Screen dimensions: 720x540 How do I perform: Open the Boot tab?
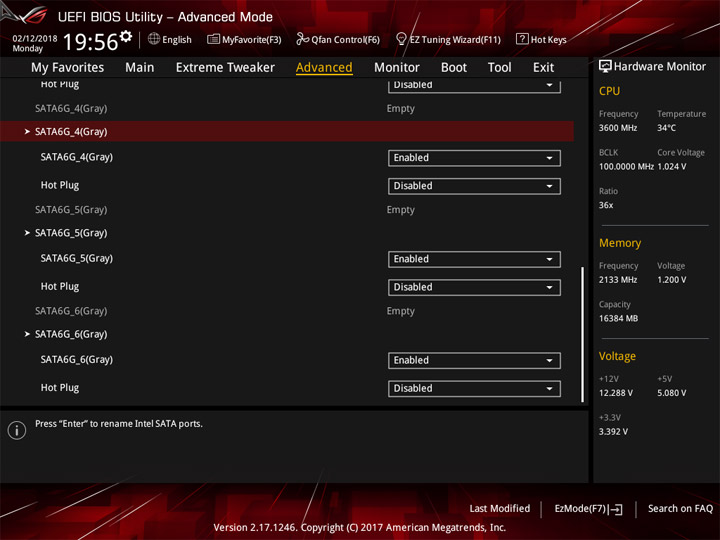click(x=454, y=68)
